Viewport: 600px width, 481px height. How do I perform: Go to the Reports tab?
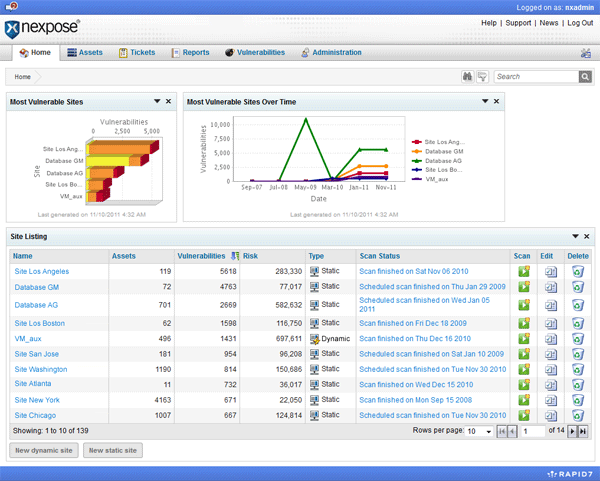190,53
